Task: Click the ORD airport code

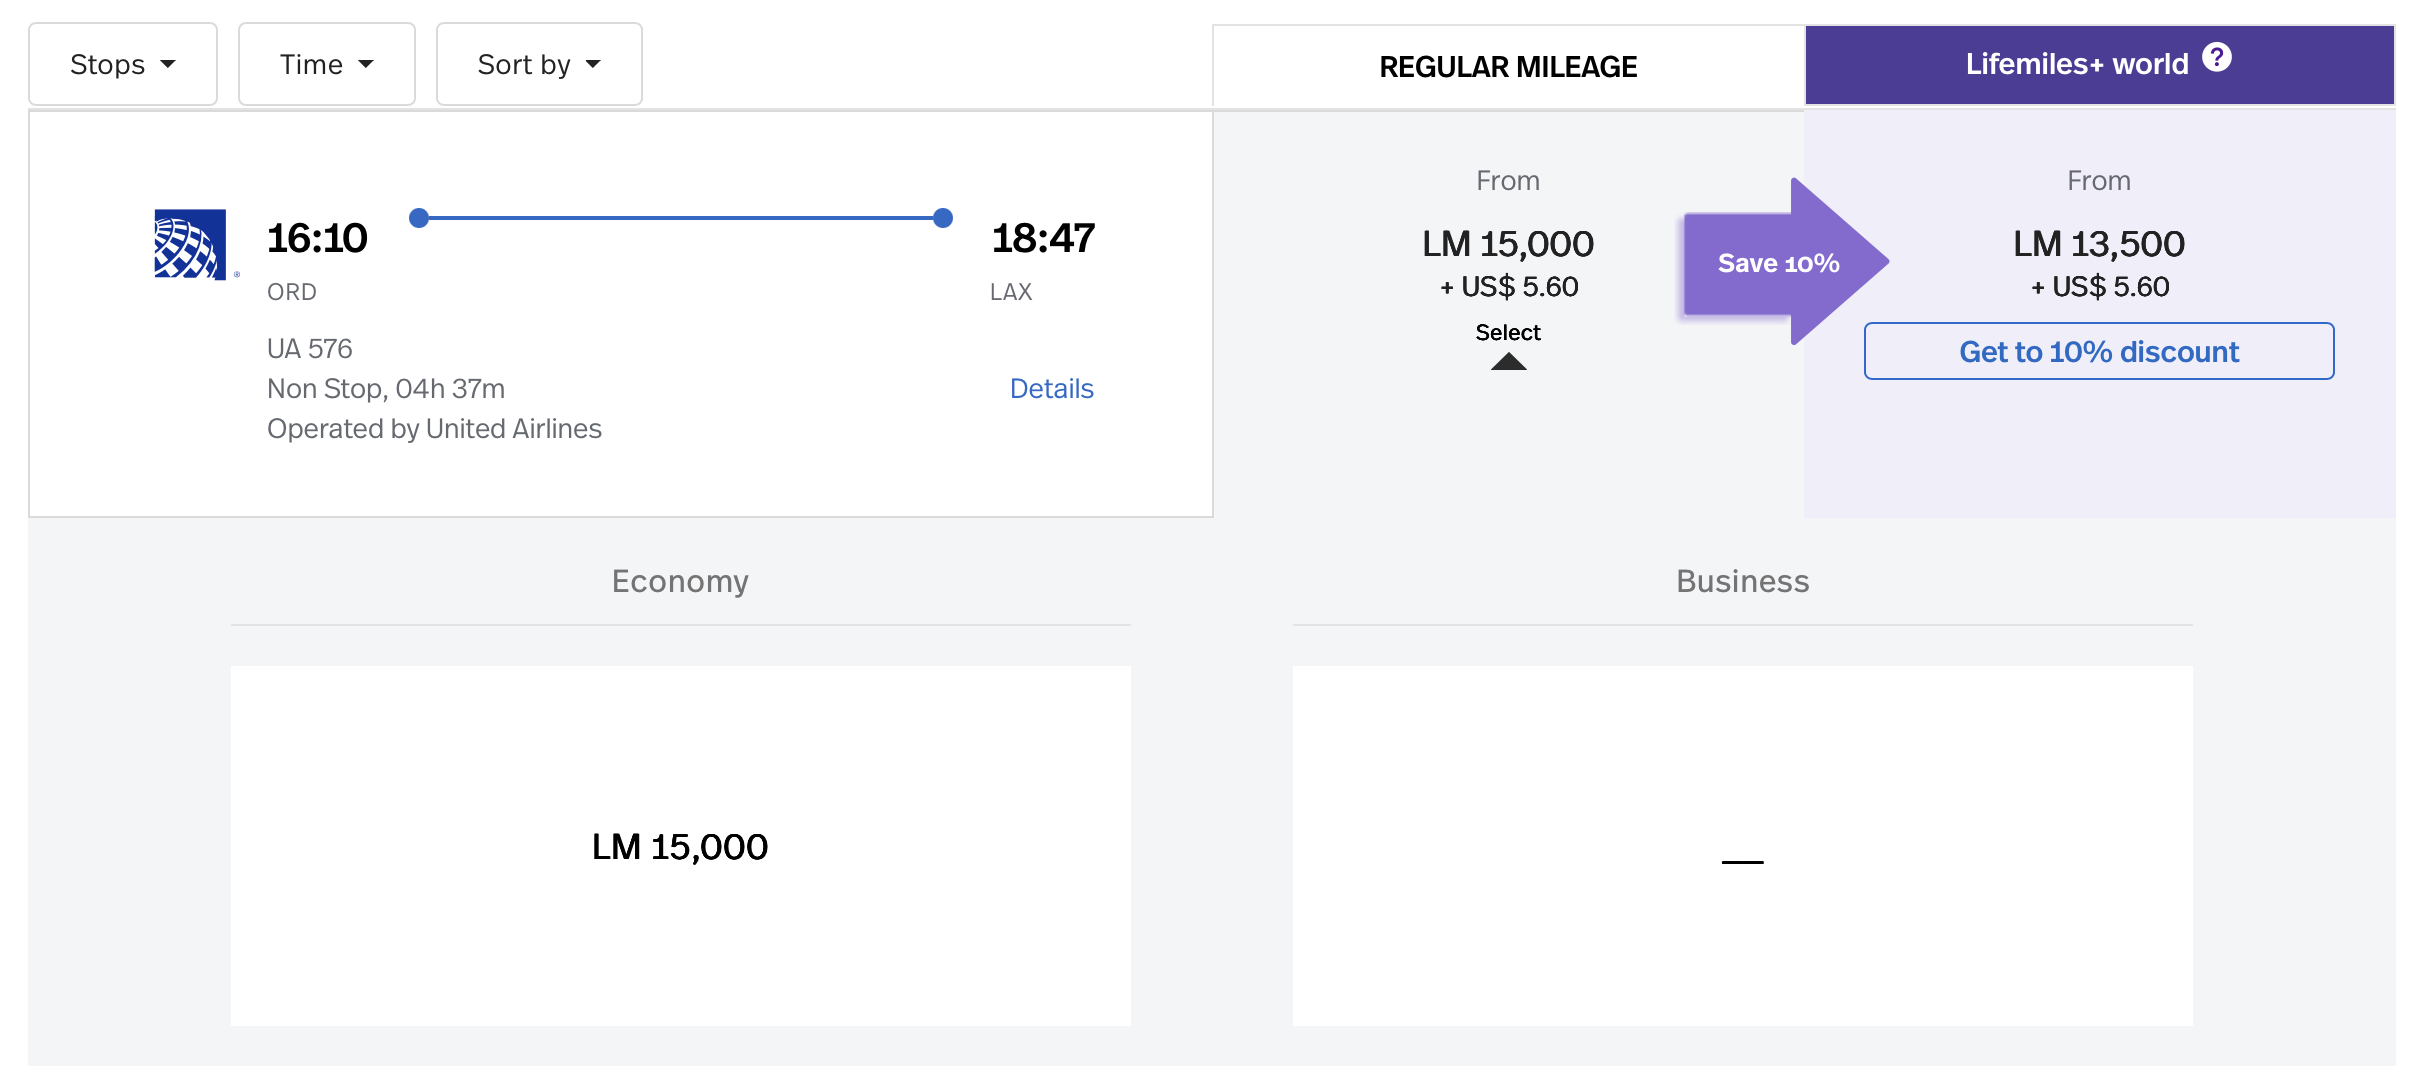Action: (x=292, y=292)
